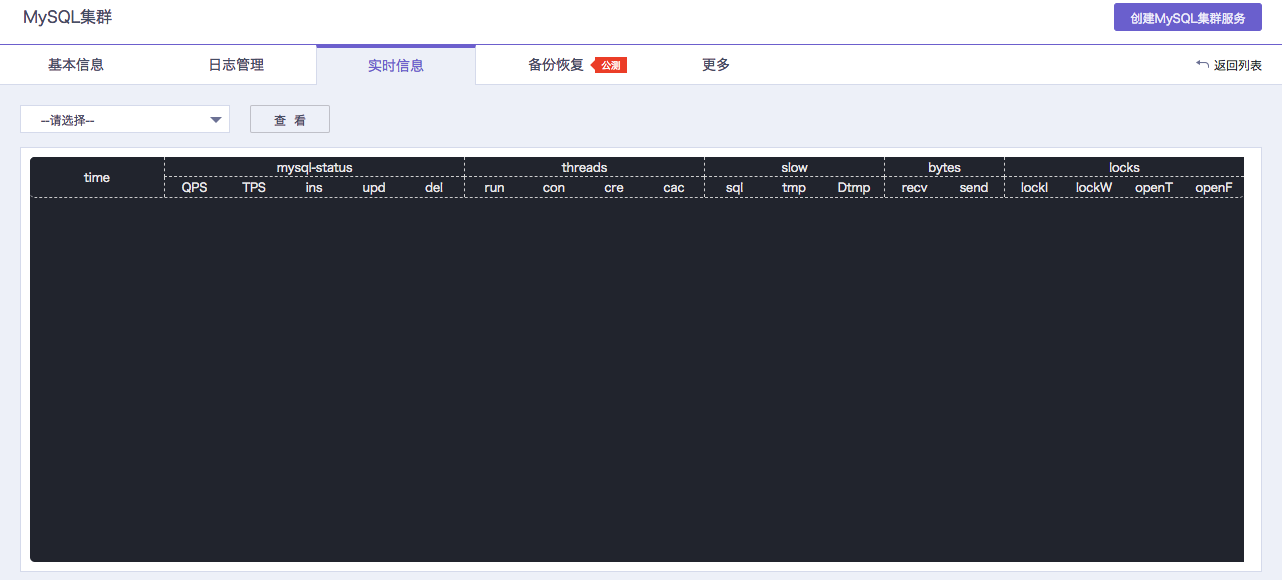Screen dimensions: 1282x580
Task: Click the Dtmp column header
Action: pos(854,187)
